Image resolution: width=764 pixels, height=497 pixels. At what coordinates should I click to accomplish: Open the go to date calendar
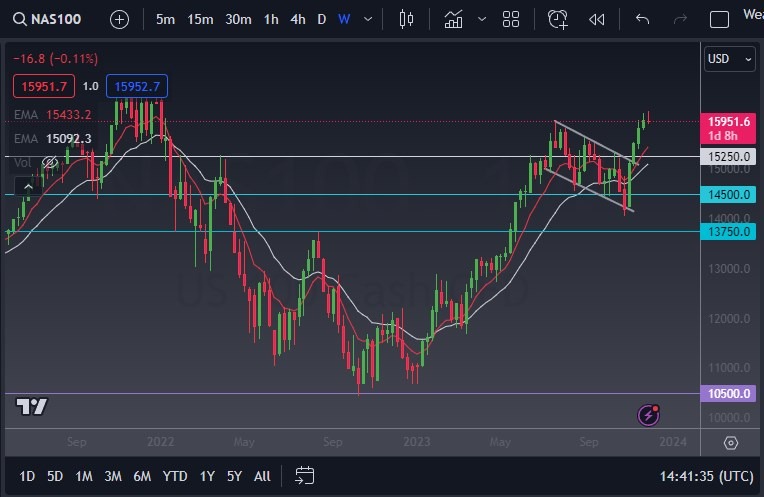(x=305, y=476)
